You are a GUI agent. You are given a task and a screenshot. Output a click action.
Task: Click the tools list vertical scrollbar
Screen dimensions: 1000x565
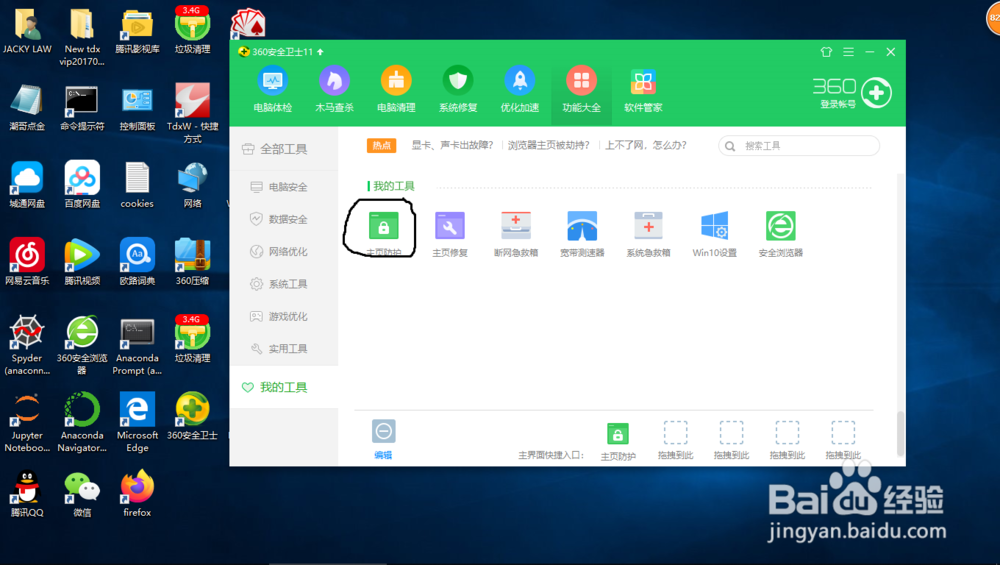pyautogui.click(x=900, y=434)
